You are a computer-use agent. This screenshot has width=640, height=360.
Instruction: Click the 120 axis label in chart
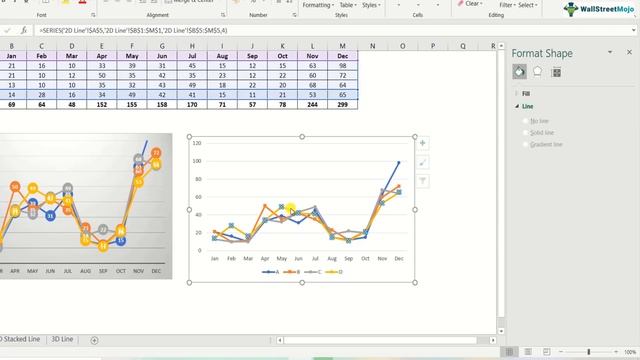(197, 143)
